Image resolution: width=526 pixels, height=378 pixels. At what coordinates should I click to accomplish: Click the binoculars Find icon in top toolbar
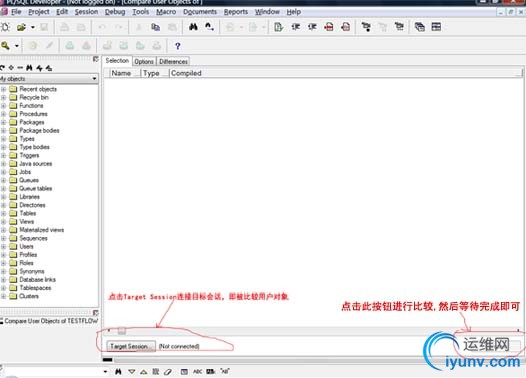click(x=193, y=27)
